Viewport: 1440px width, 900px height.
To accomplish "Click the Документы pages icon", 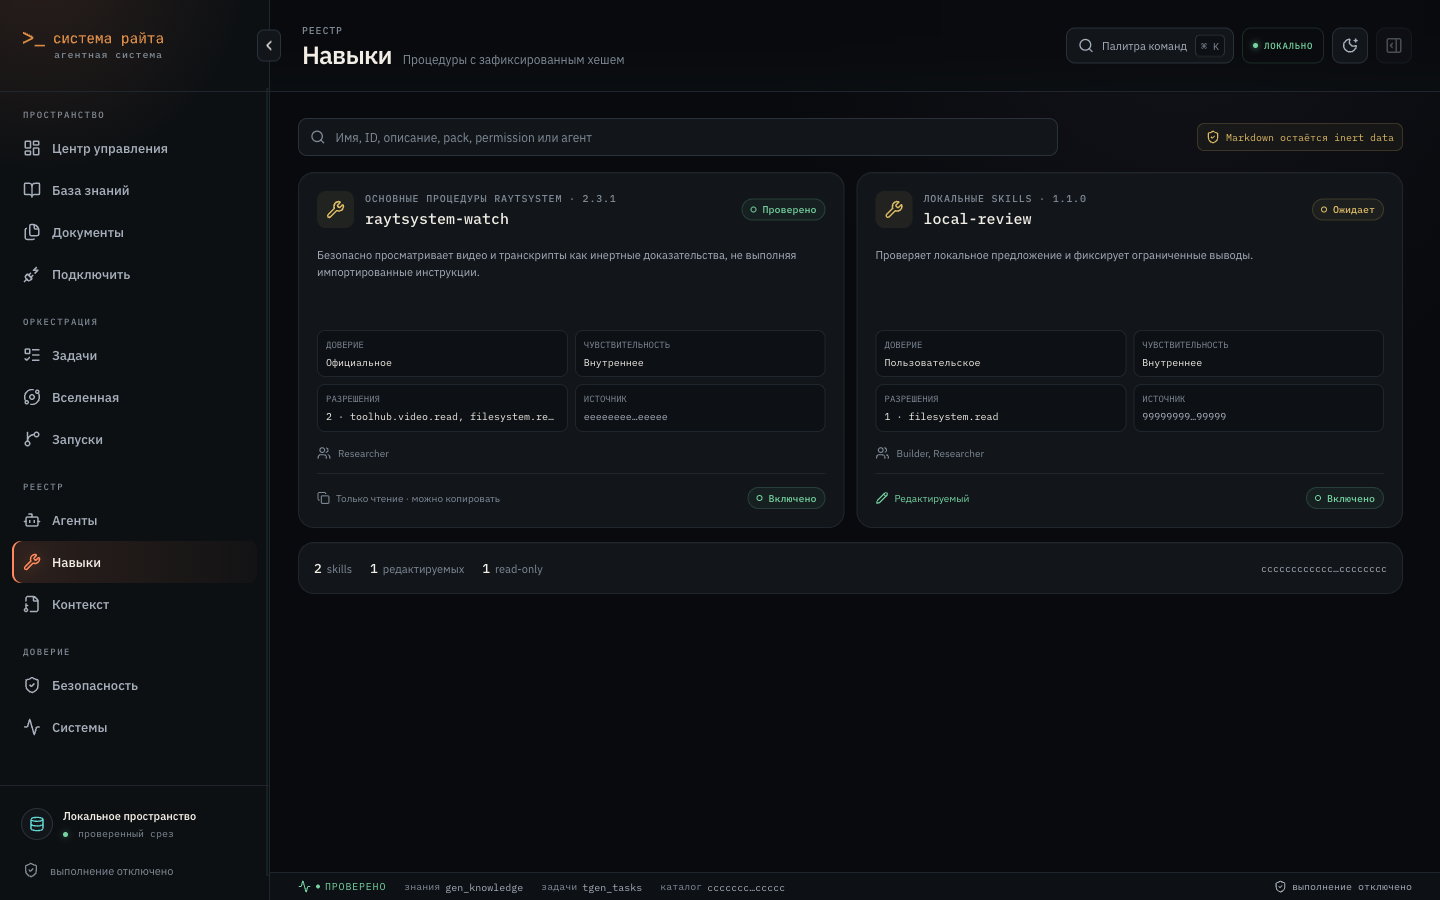I will (32, 232).
